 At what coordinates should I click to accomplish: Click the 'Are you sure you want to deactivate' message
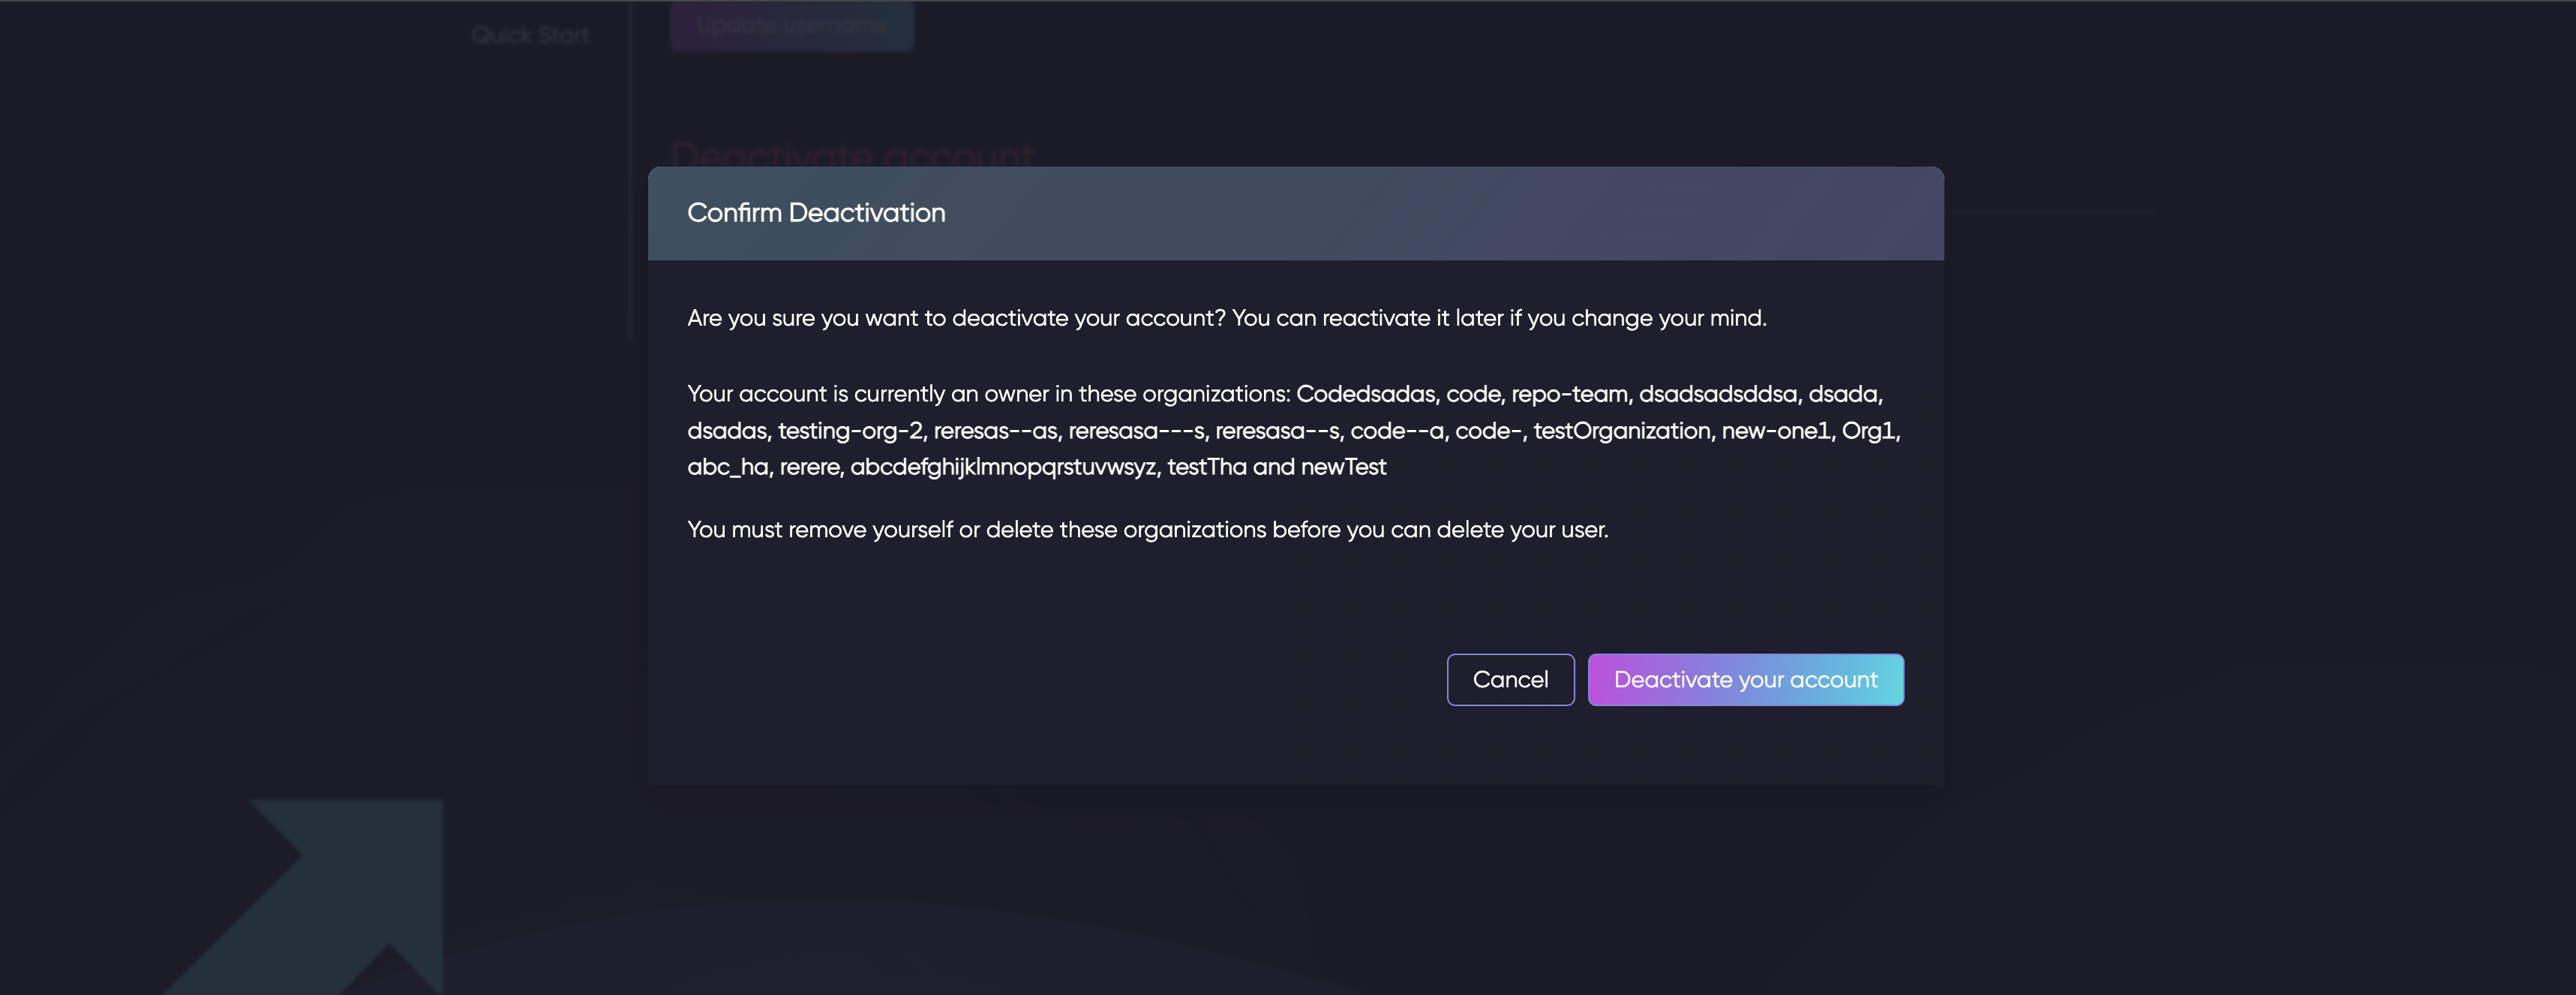tap(1226, 318)
